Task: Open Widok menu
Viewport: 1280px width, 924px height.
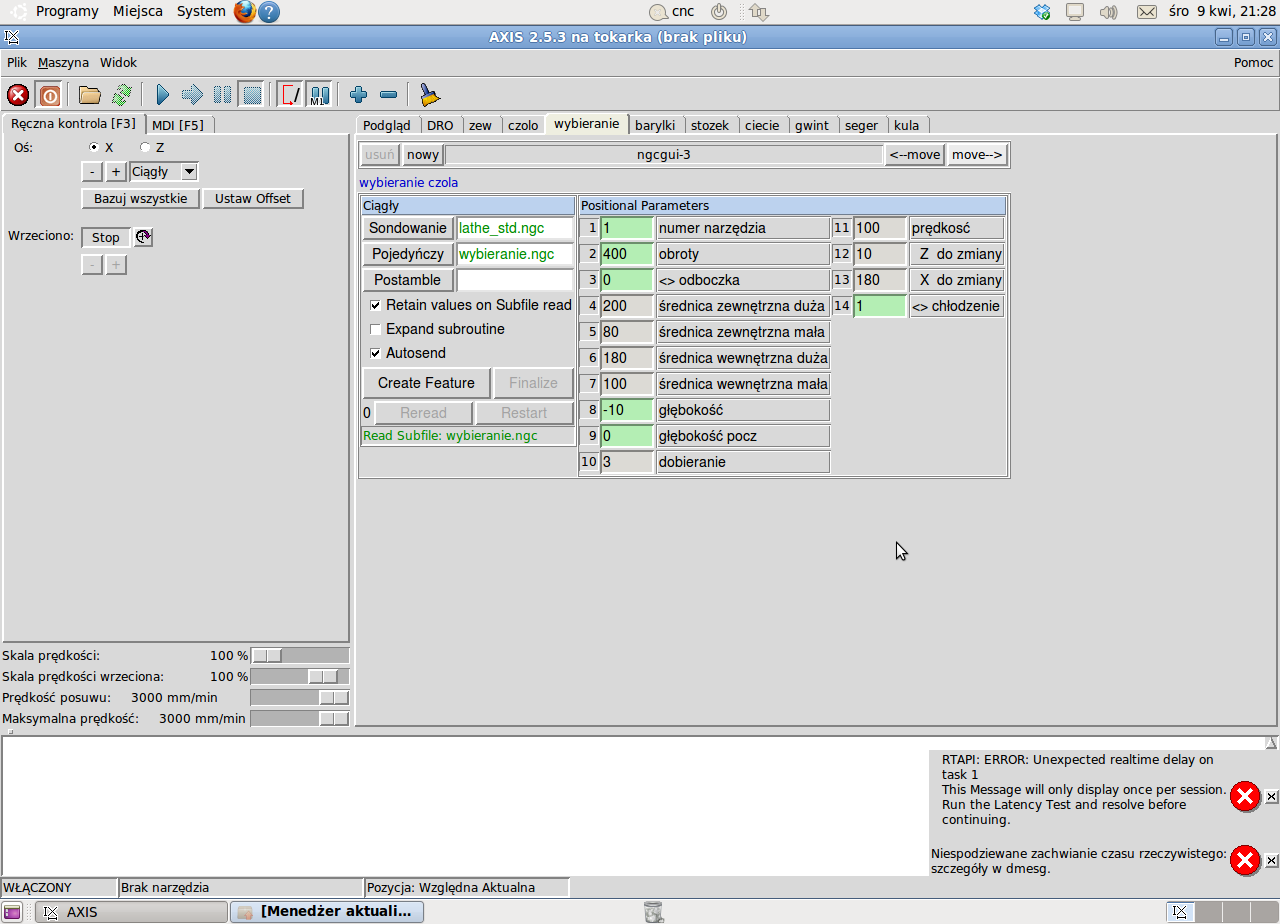Action: pos(118,62)
